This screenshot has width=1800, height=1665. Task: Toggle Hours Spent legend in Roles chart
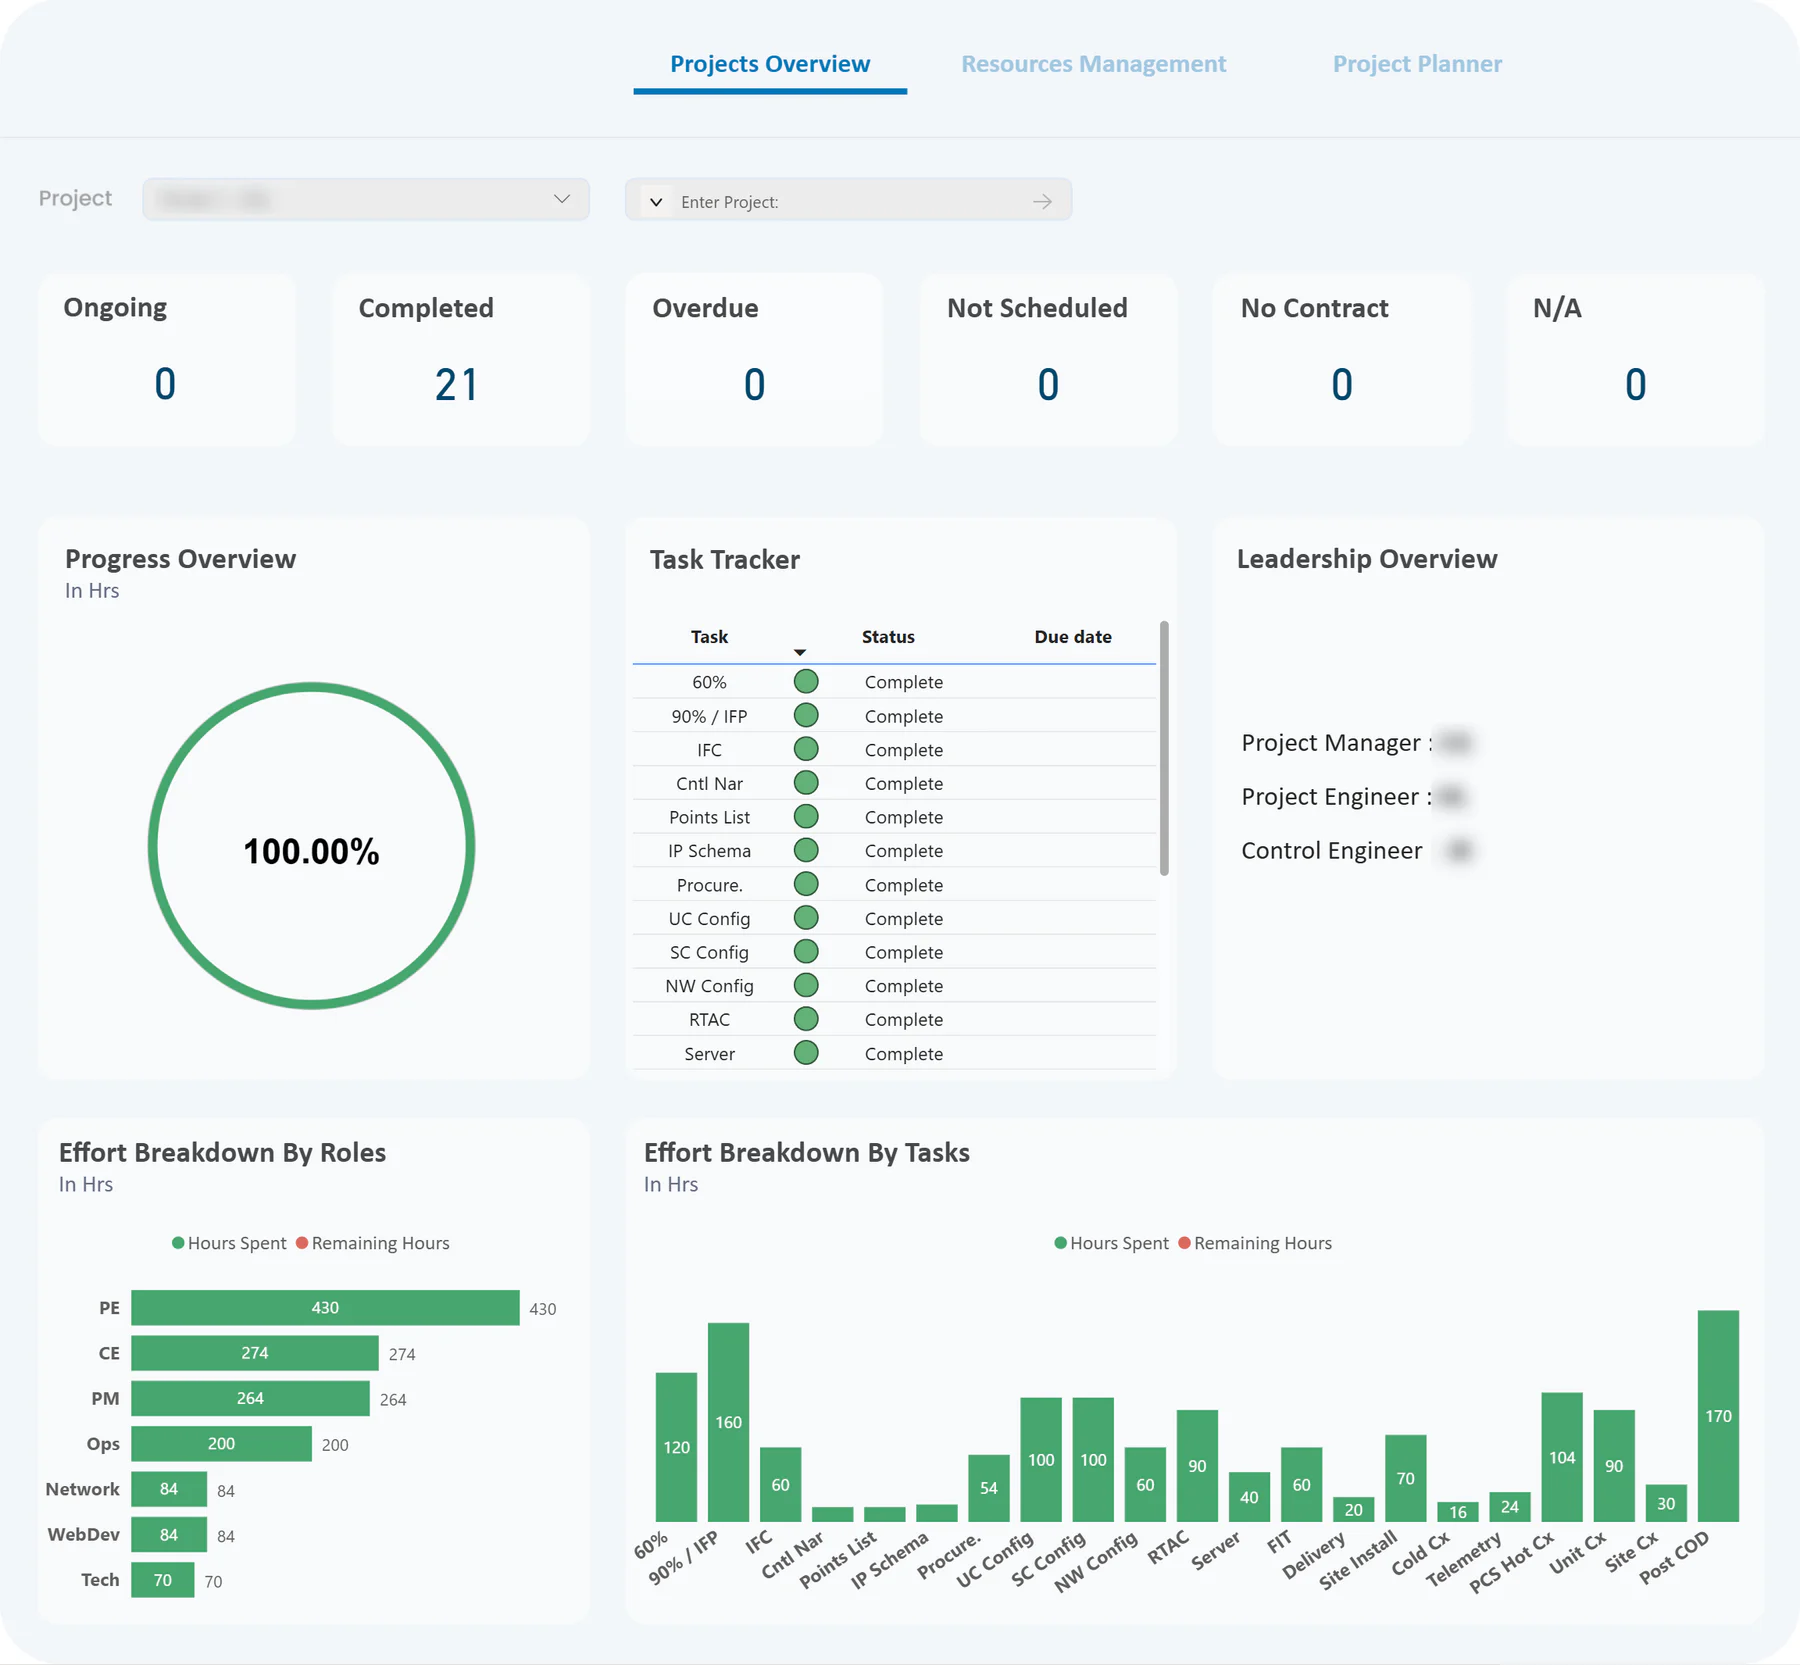[229, 1243]
